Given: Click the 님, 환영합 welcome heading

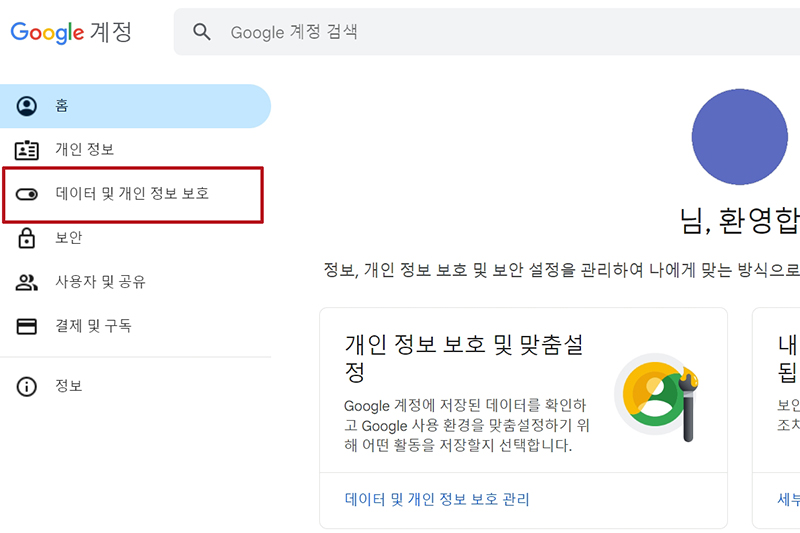Looking at the screenshot, I should tap(739, 221).
